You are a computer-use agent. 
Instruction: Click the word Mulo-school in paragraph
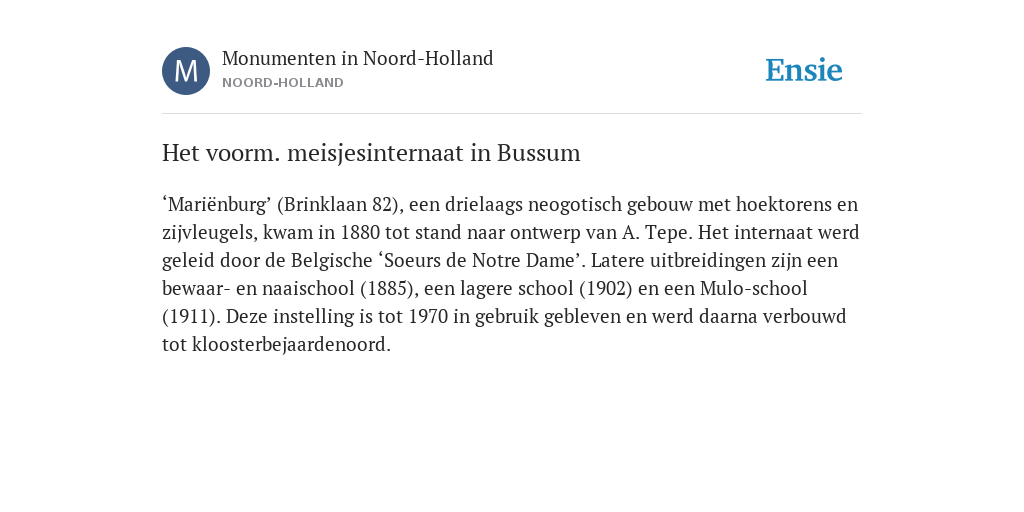tap(754, 289)
